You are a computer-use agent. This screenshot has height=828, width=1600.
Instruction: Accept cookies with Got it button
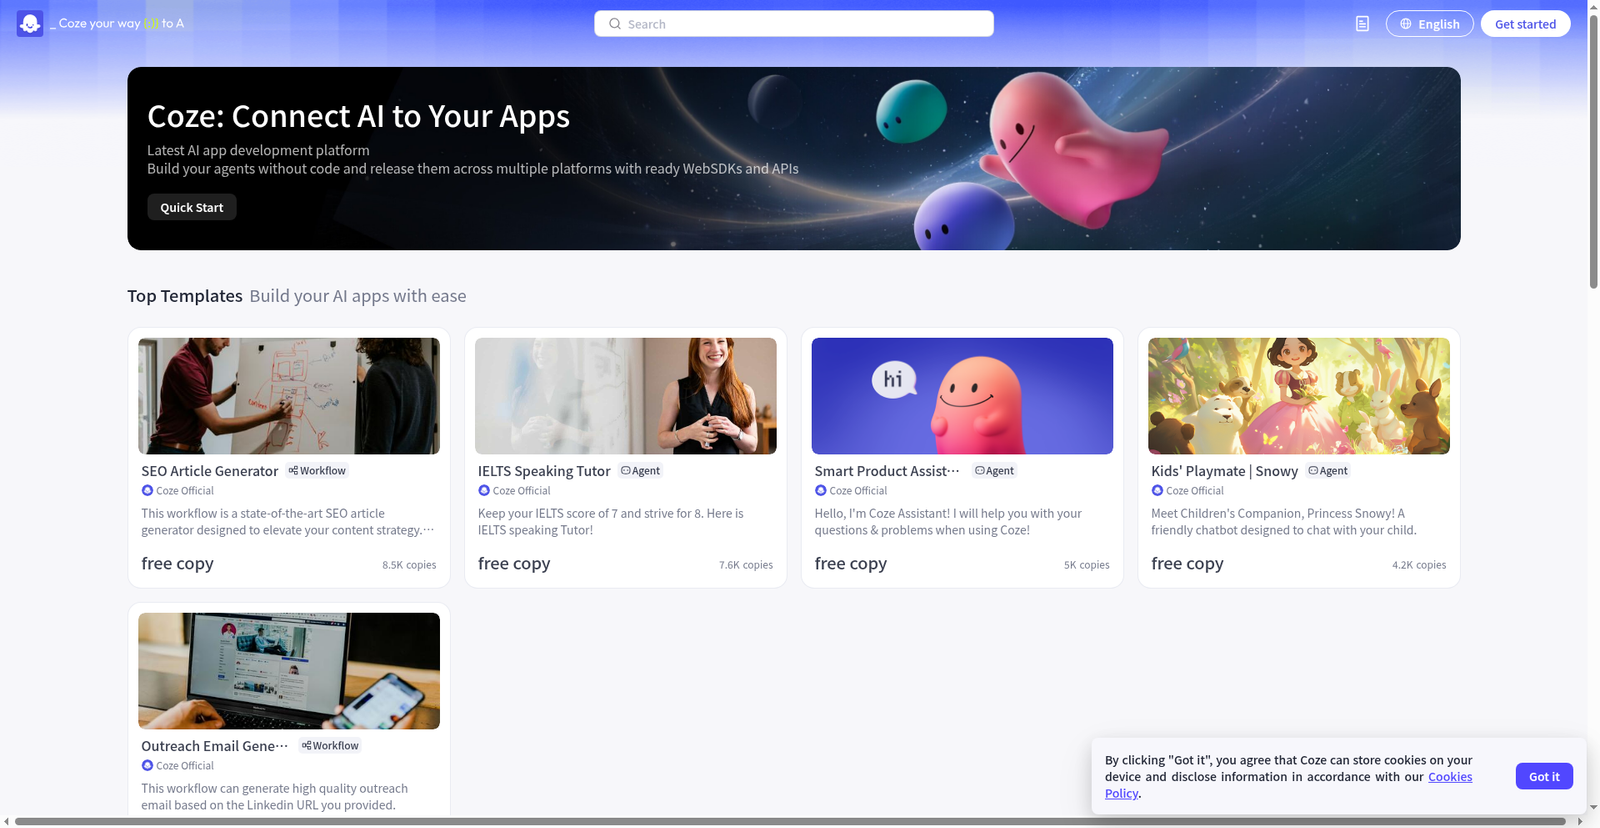(1543, 777)
